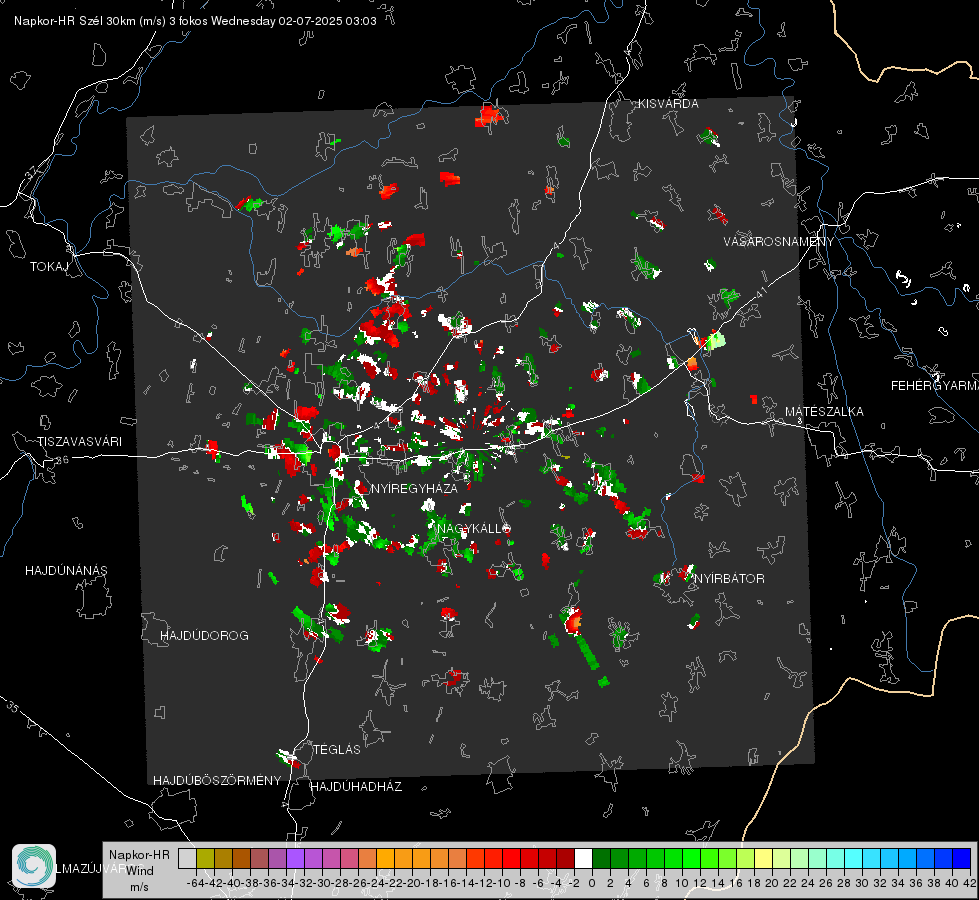Select the HAJDÚHADHÁZ label
This screenshot has height=900, width=979.
[356, 786]
